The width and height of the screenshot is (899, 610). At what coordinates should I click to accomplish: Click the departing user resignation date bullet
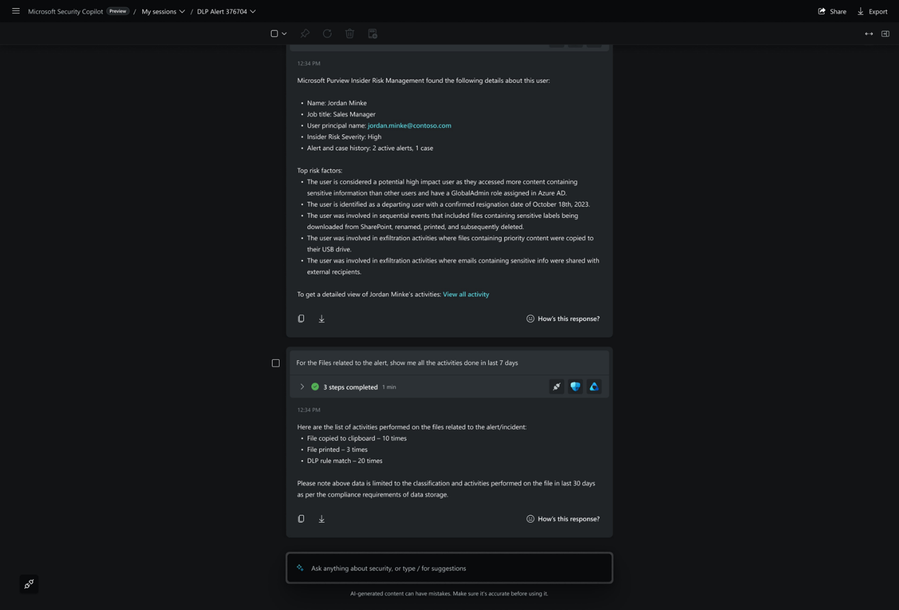448,204
